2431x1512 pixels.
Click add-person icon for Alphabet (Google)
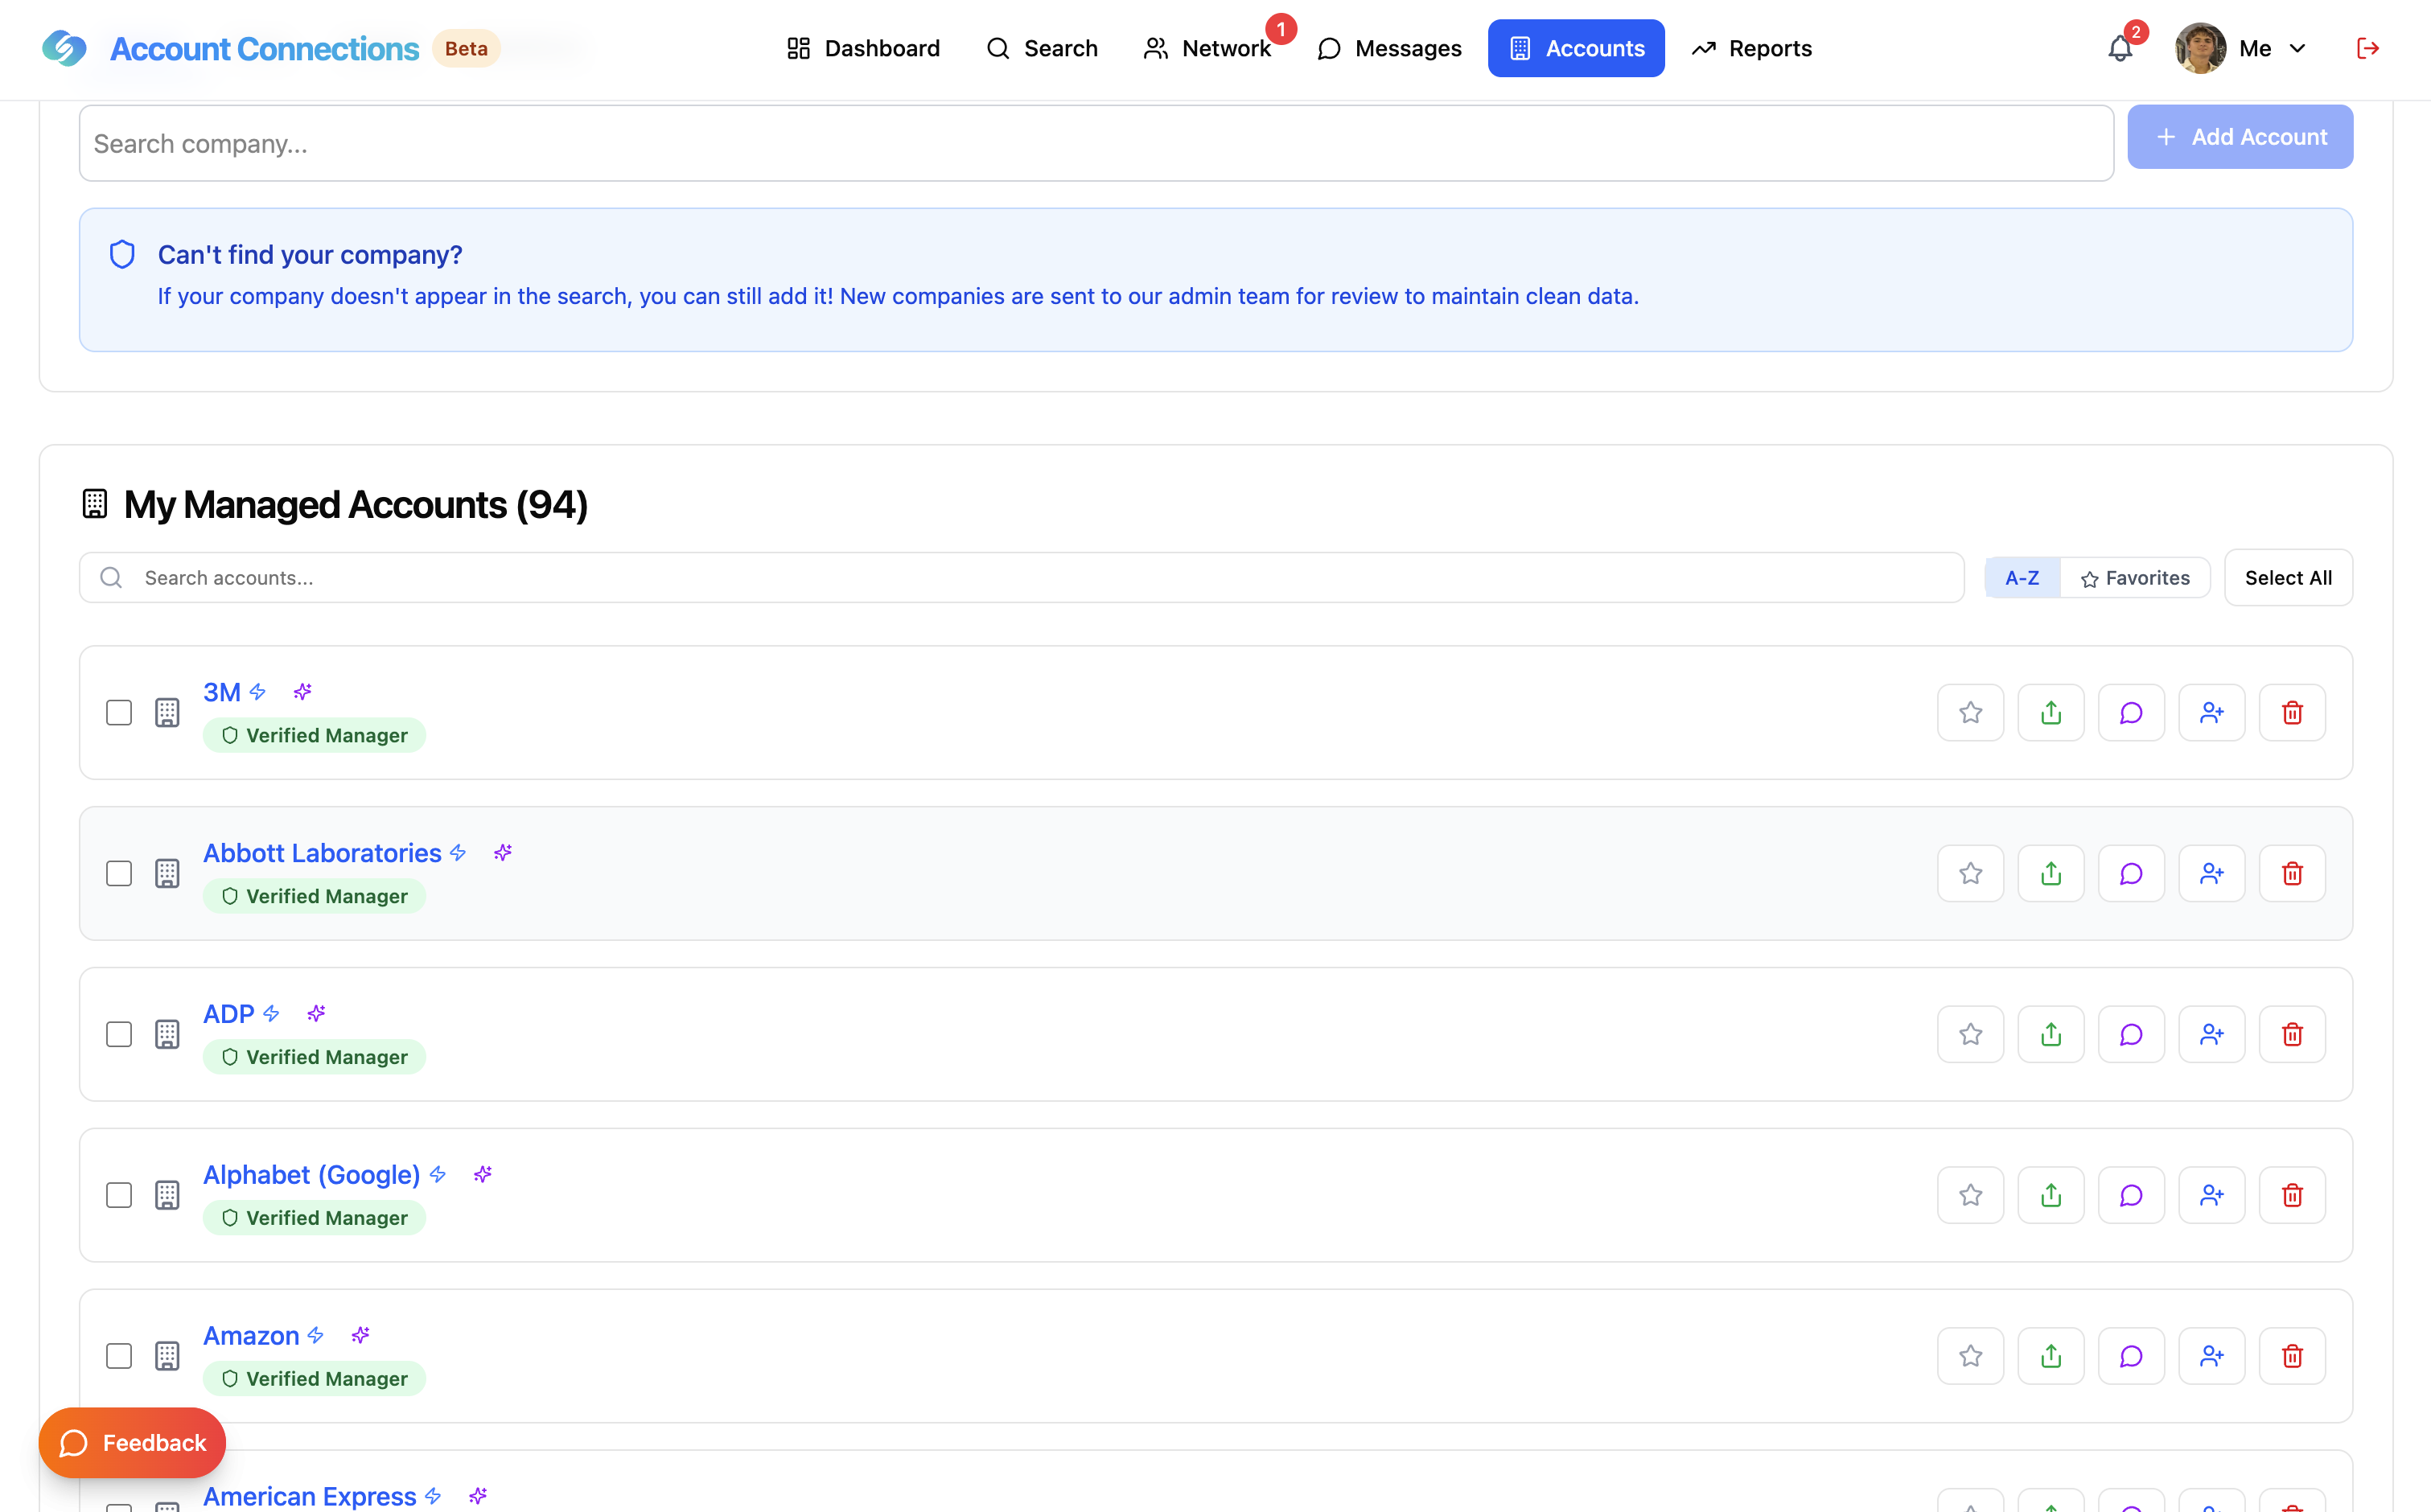coord(2211,1195)
